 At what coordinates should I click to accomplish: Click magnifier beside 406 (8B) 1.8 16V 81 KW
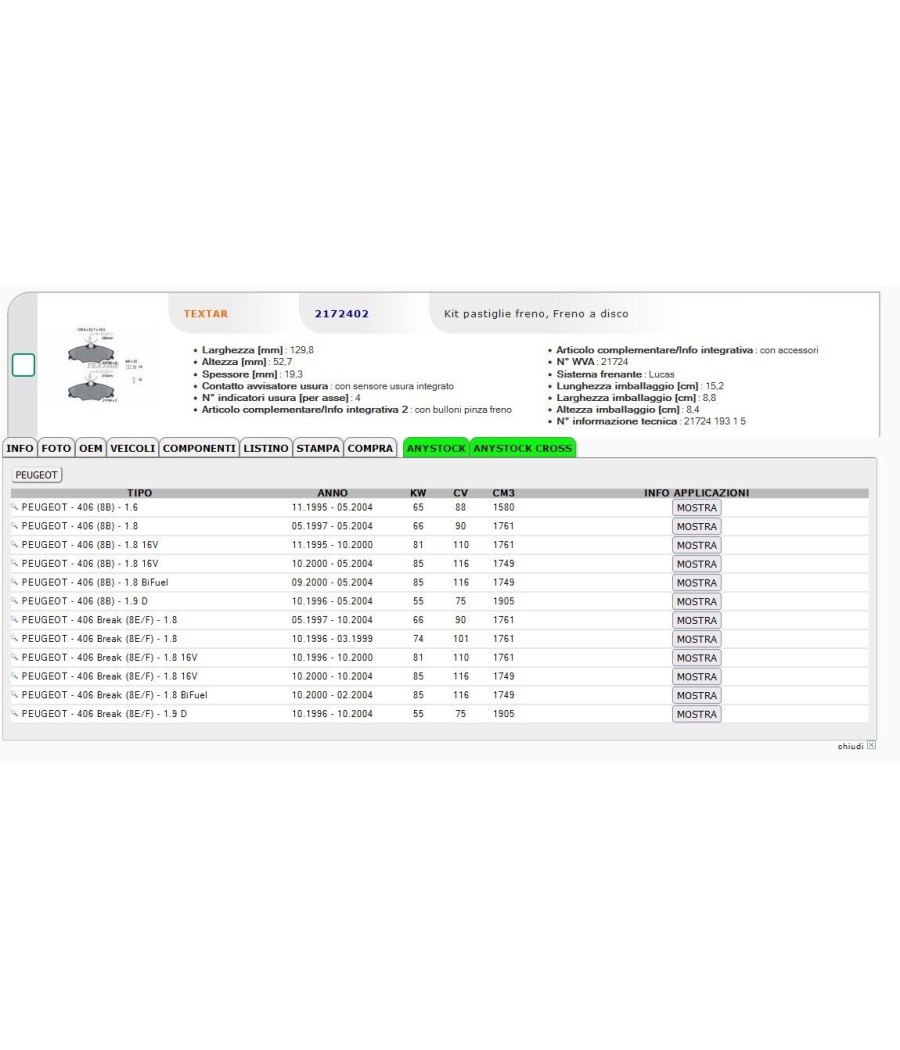tap(15, 545)
